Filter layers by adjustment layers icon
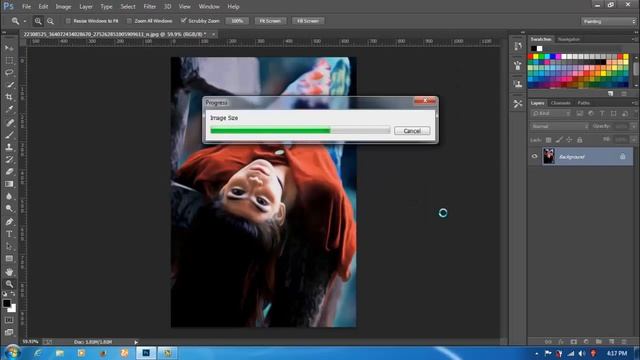Image resolution: width=640 pixels, height=360 pixels. (x=591, y=113)
